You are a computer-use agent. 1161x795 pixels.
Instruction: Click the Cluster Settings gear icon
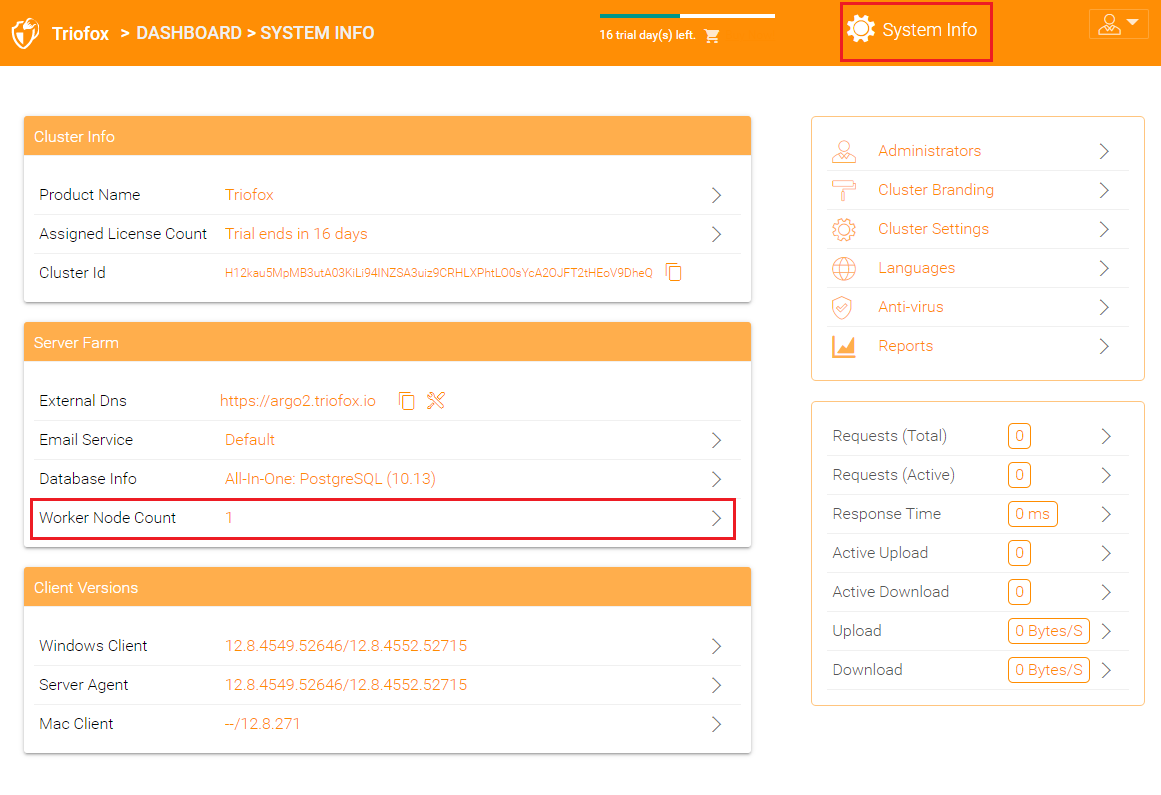[x=843, y=229]
